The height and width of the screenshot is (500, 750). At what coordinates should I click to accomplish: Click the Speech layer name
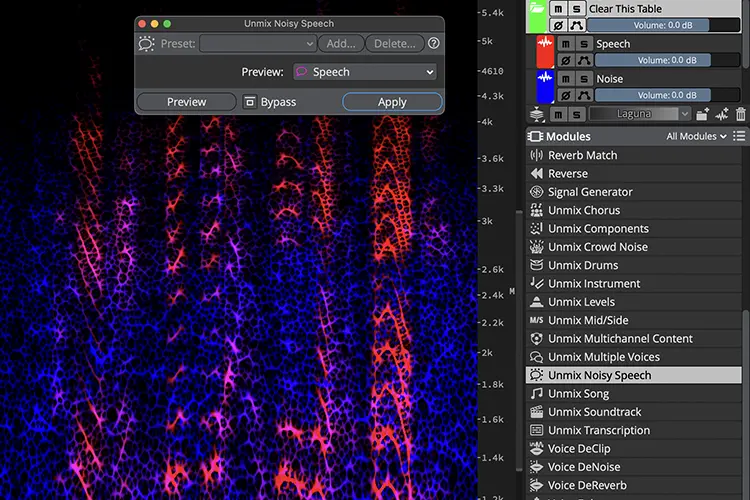coord(613,44)
